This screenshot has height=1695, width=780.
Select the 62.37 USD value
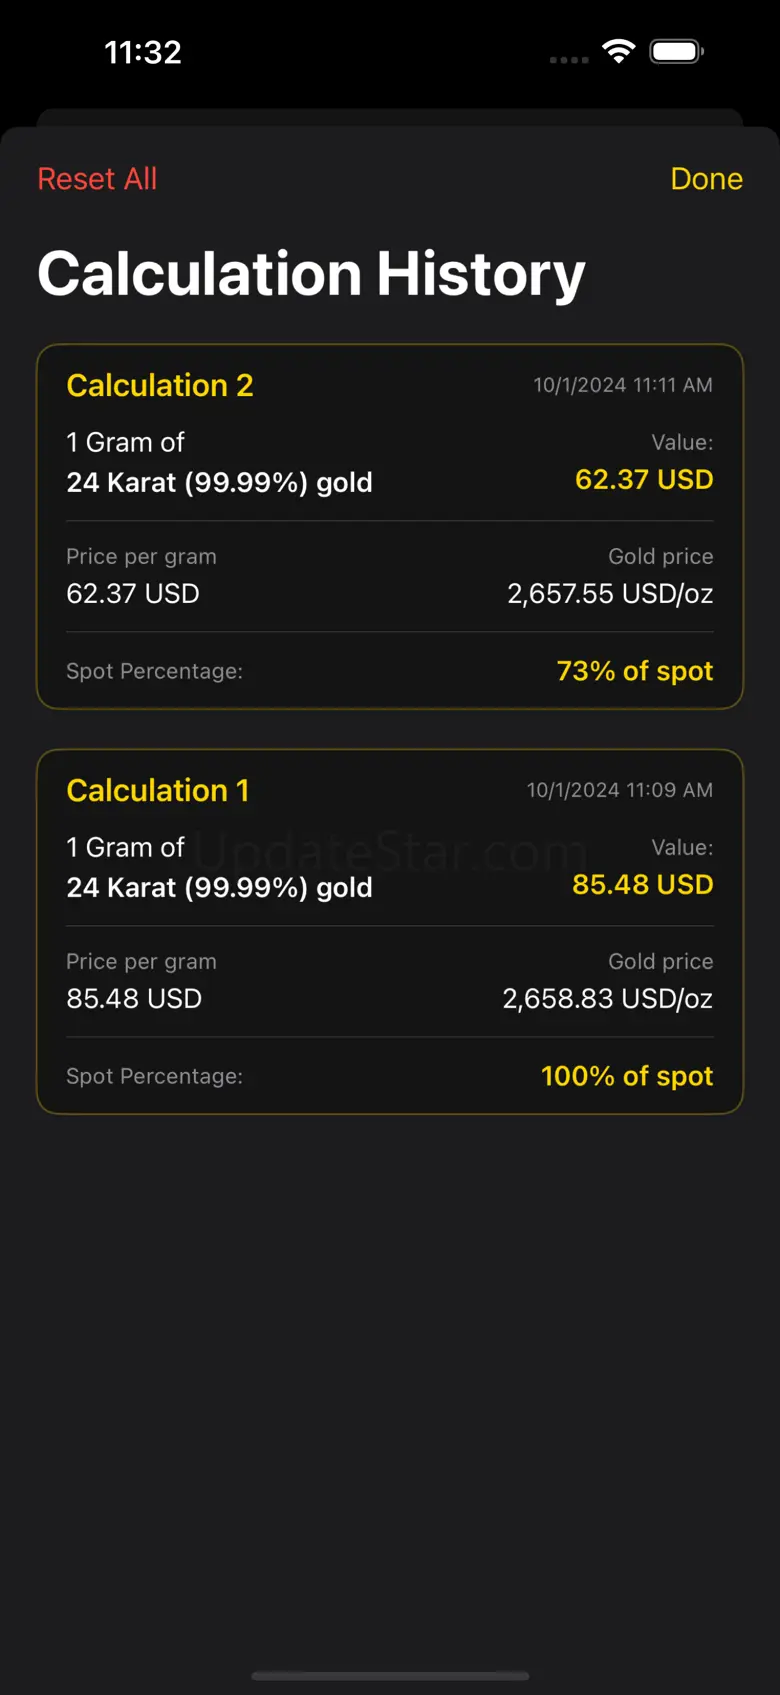point(644,480)
